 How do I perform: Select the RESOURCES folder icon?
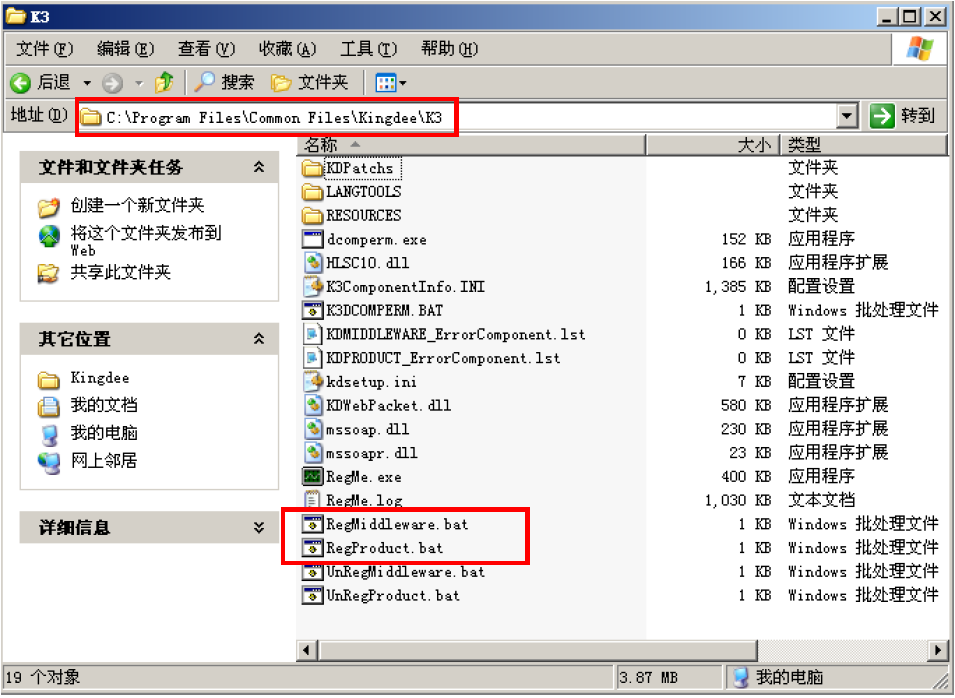(x=312, y=216)
